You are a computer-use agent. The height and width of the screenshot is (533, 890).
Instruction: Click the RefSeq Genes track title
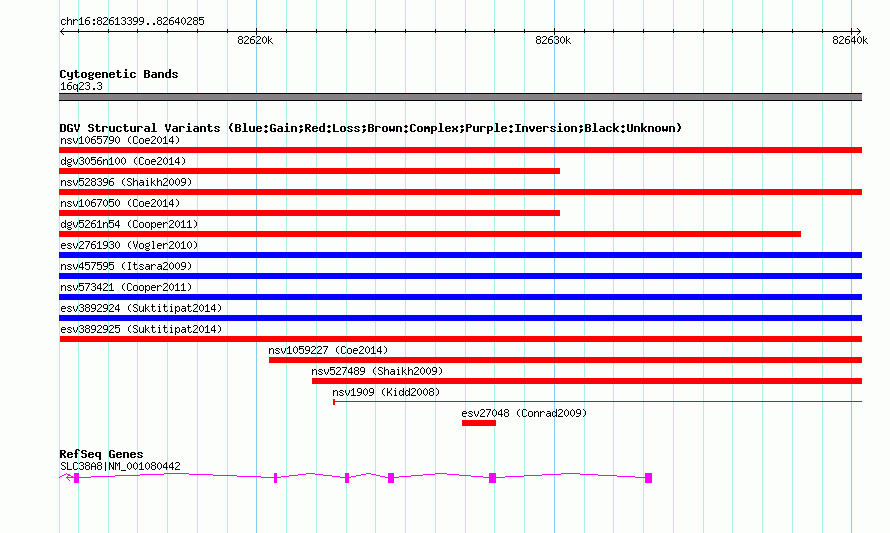click(101, 454)
